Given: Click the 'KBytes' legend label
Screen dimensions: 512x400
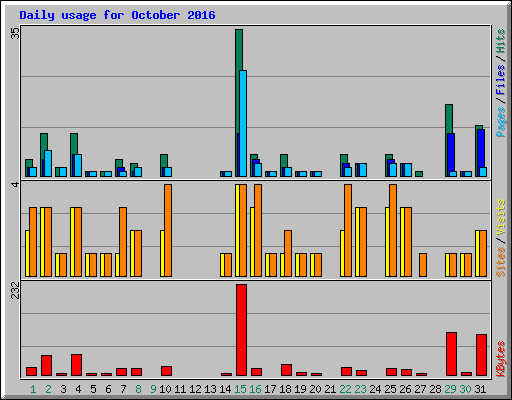Looking at the screenshot, I should 500,359.
